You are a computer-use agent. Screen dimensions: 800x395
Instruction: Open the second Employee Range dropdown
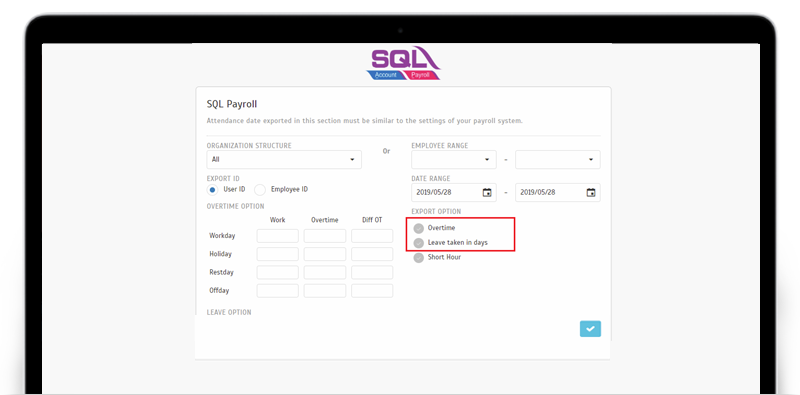click(x=558, y=159)
